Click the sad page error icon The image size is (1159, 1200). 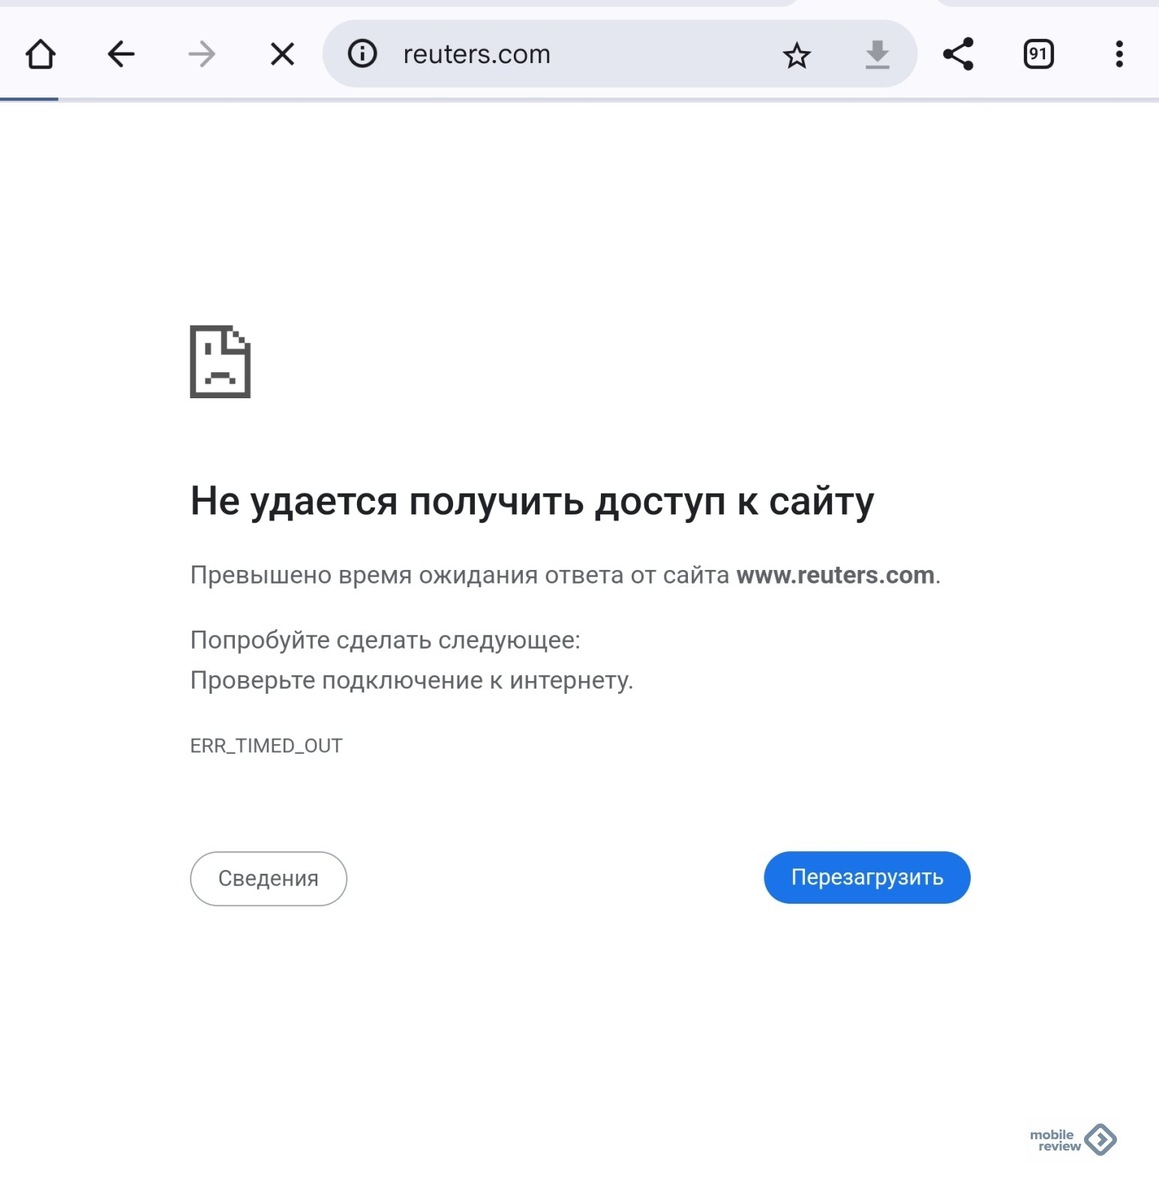(220, 361)
